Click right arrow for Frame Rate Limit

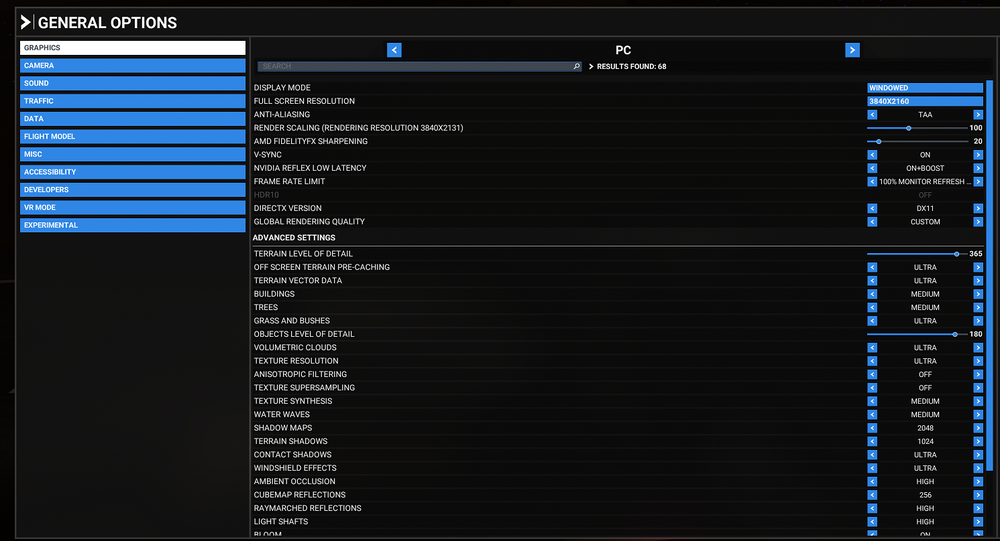click(978, 182)
